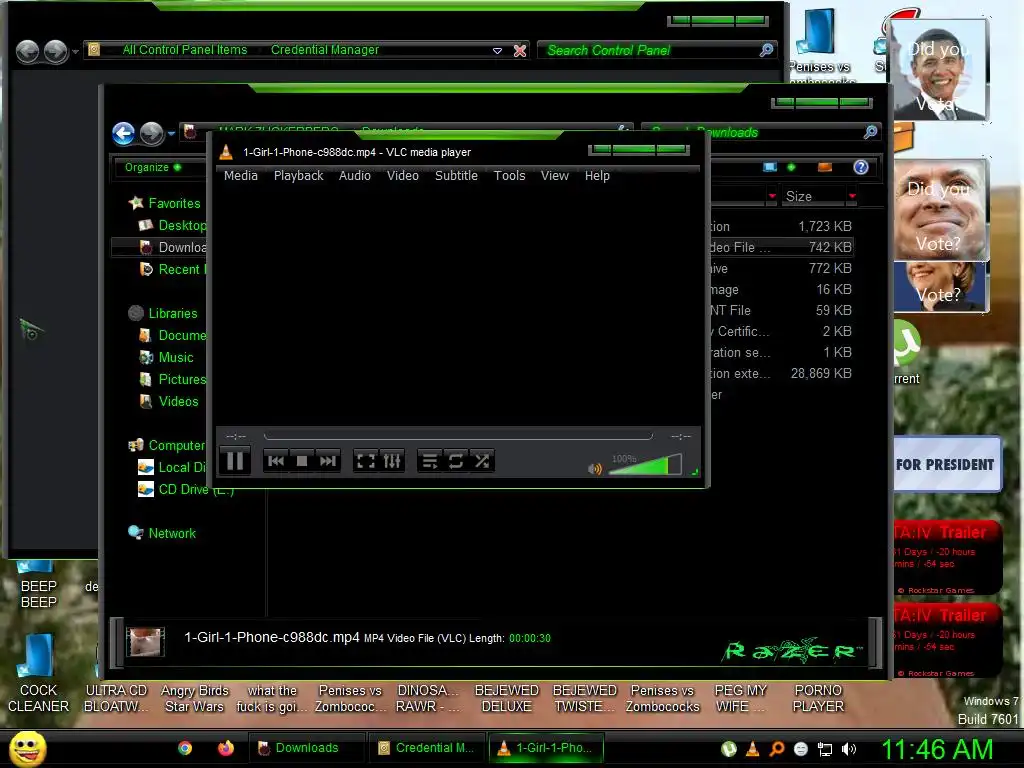
Task: Click the VLC cone tray icon
Action: (x=752, y=749)
